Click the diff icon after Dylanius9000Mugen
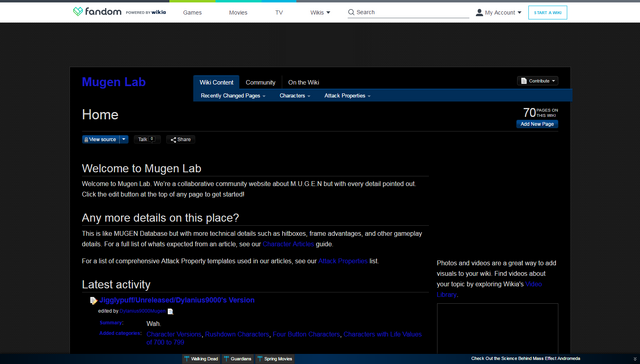This screenshot has width=640, height=364. (171, 311)
